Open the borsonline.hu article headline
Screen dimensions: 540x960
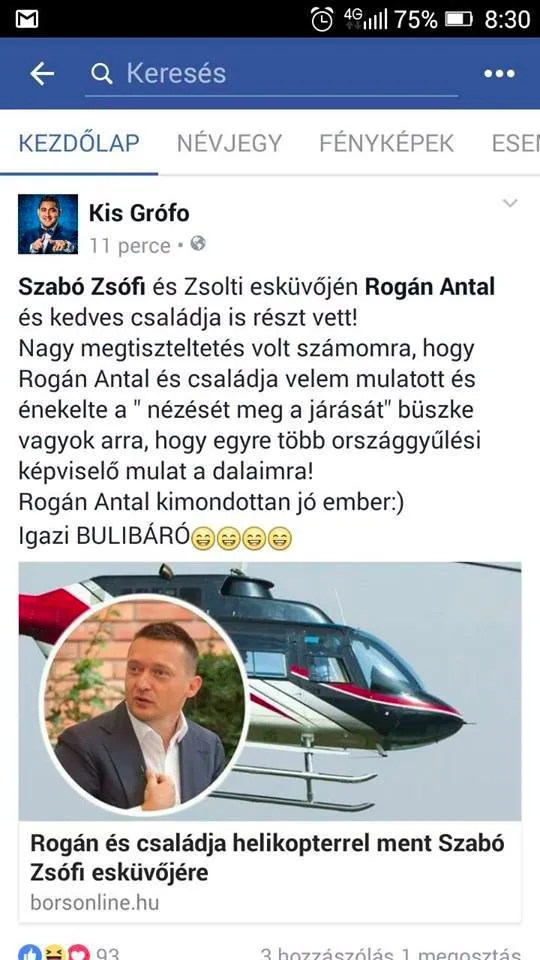coord(268,858)
